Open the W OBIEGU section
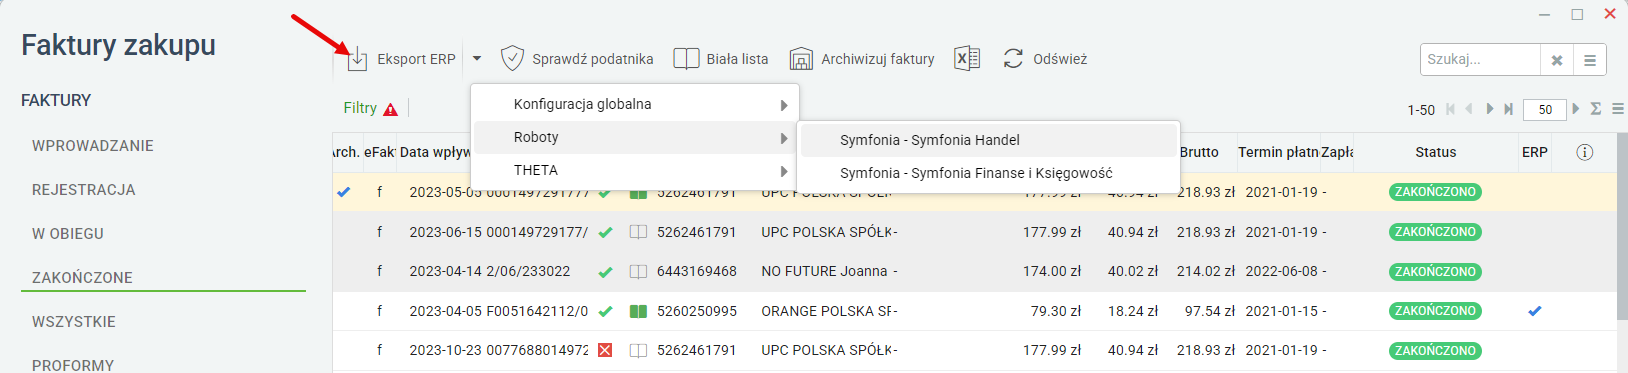This screenshot has height=373, width=1628. 68,234
